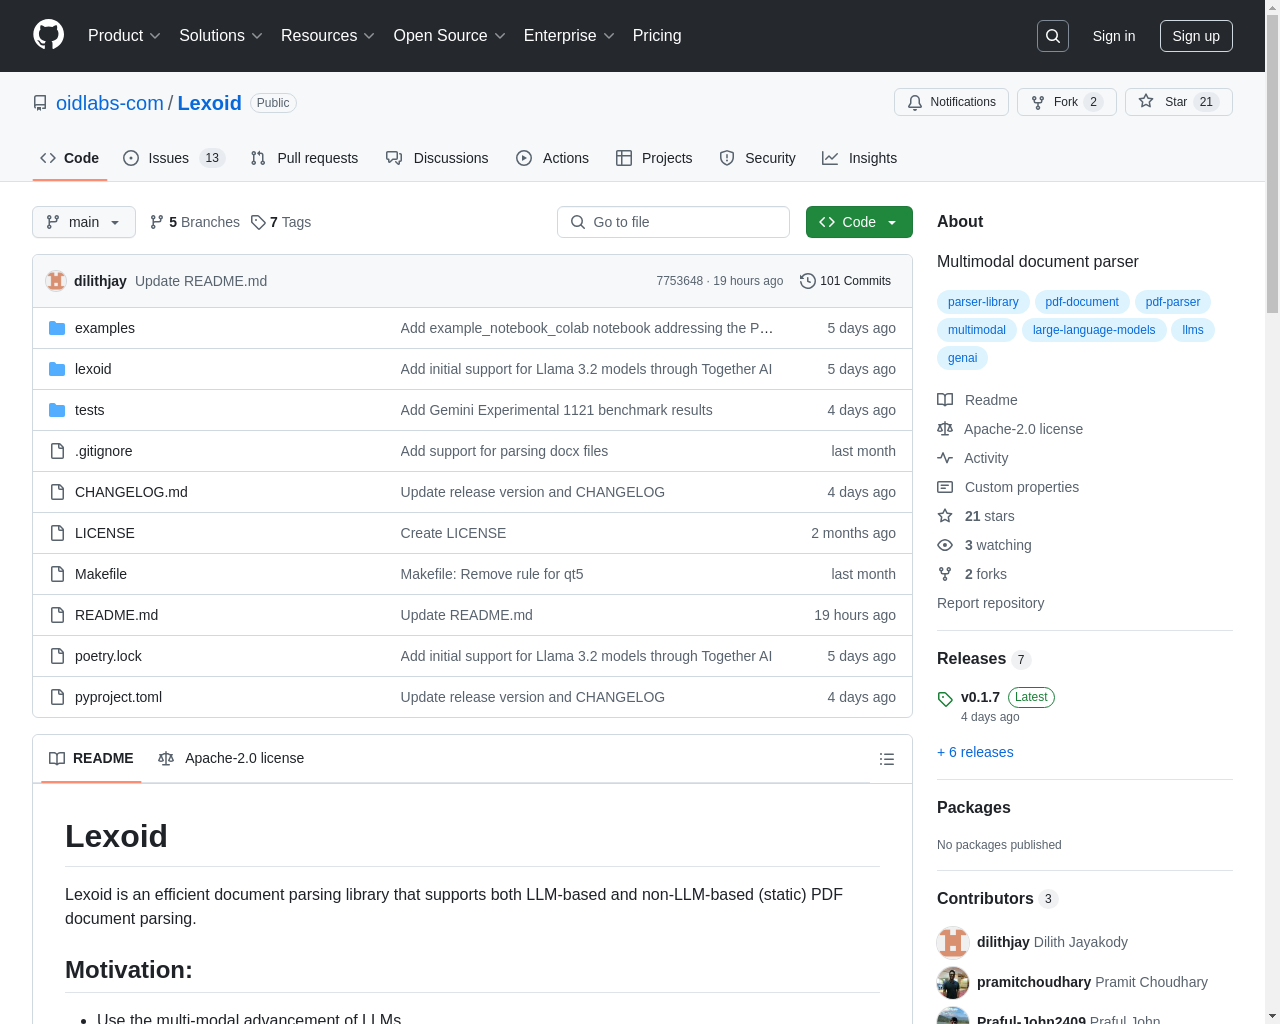Screen dimensions: 1280x1024
Task: Open the Apache-2.0 license sidebar link
Action: (1010, 429)
